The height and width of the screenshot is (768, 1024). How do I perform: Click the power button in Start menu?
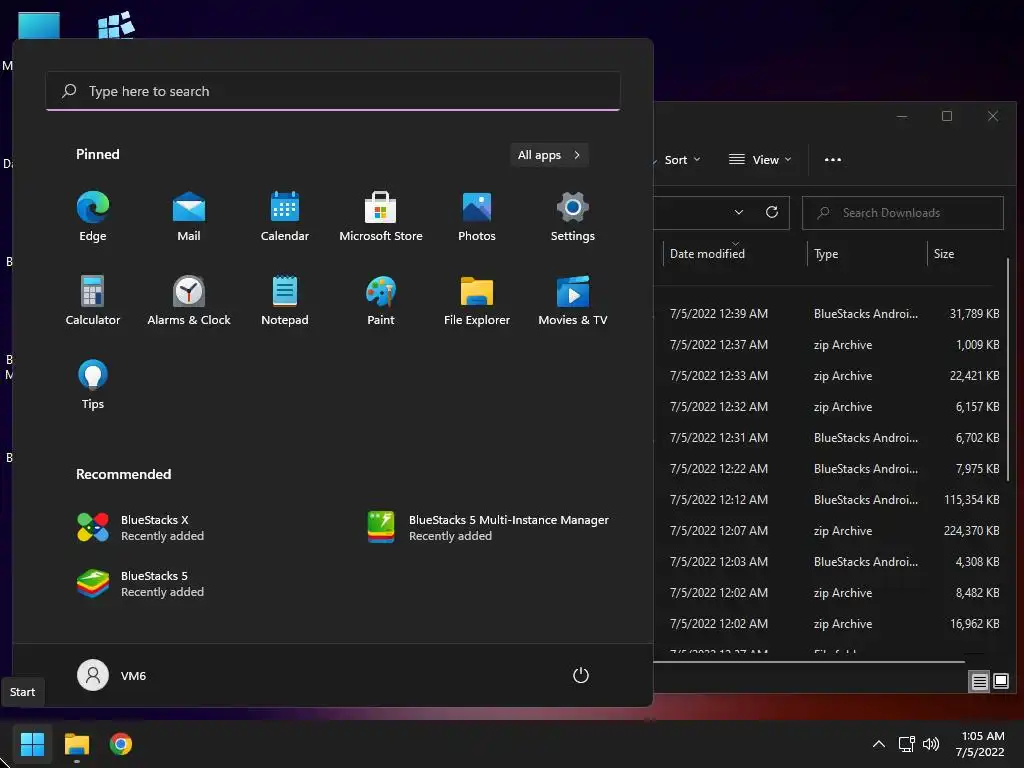[581, 675]
